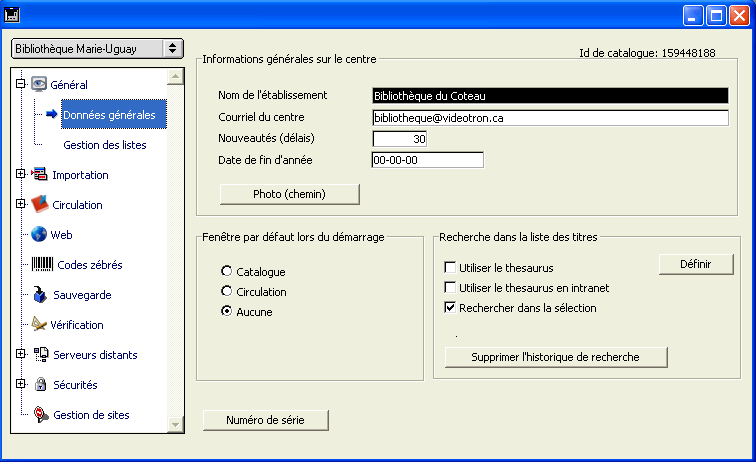756x462 pixels.
Task: Select Gestion de sites entry
Action: point(91,415)
